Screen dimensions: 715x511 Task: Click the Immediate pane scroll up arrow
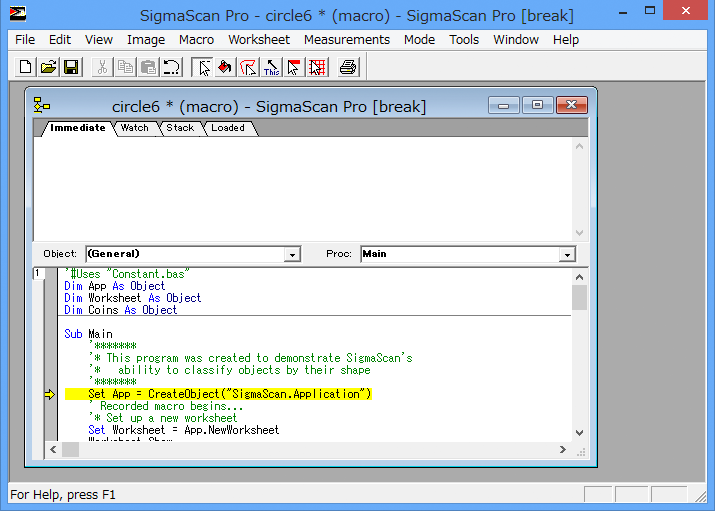pyautogui.click(x=580, y=146)
